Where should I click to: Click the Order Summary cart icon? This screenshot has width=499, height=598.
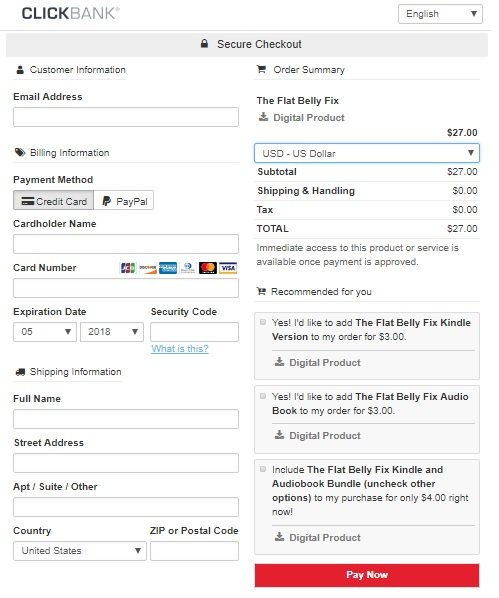pos(261,69)
